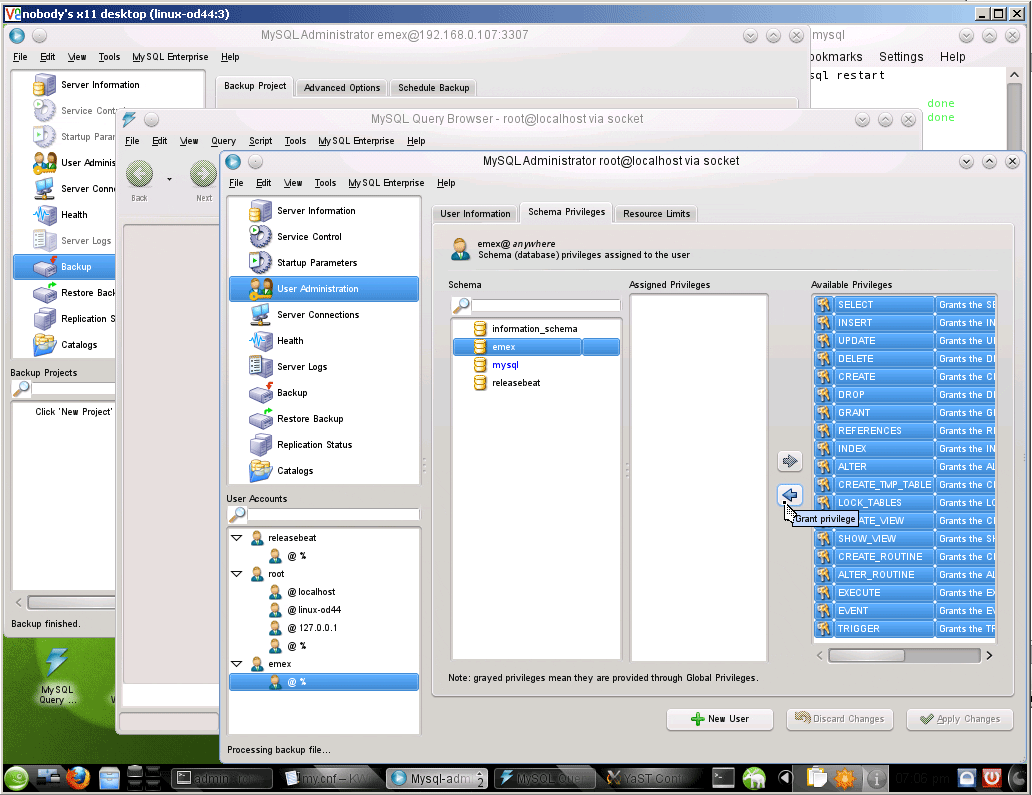Viewport: 1032px width, 795px height.
Task: Click the Apply Changes button
Action: coord(960,719)
